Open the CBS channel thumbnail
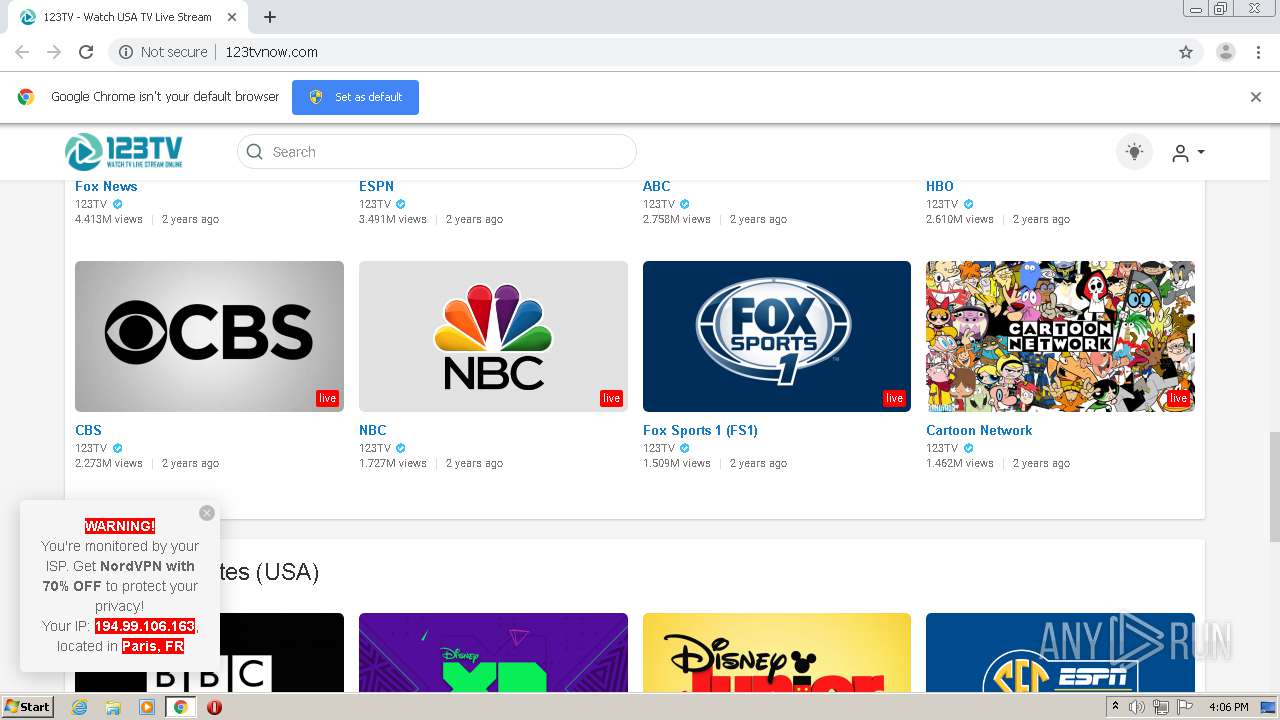 (209, 336)
